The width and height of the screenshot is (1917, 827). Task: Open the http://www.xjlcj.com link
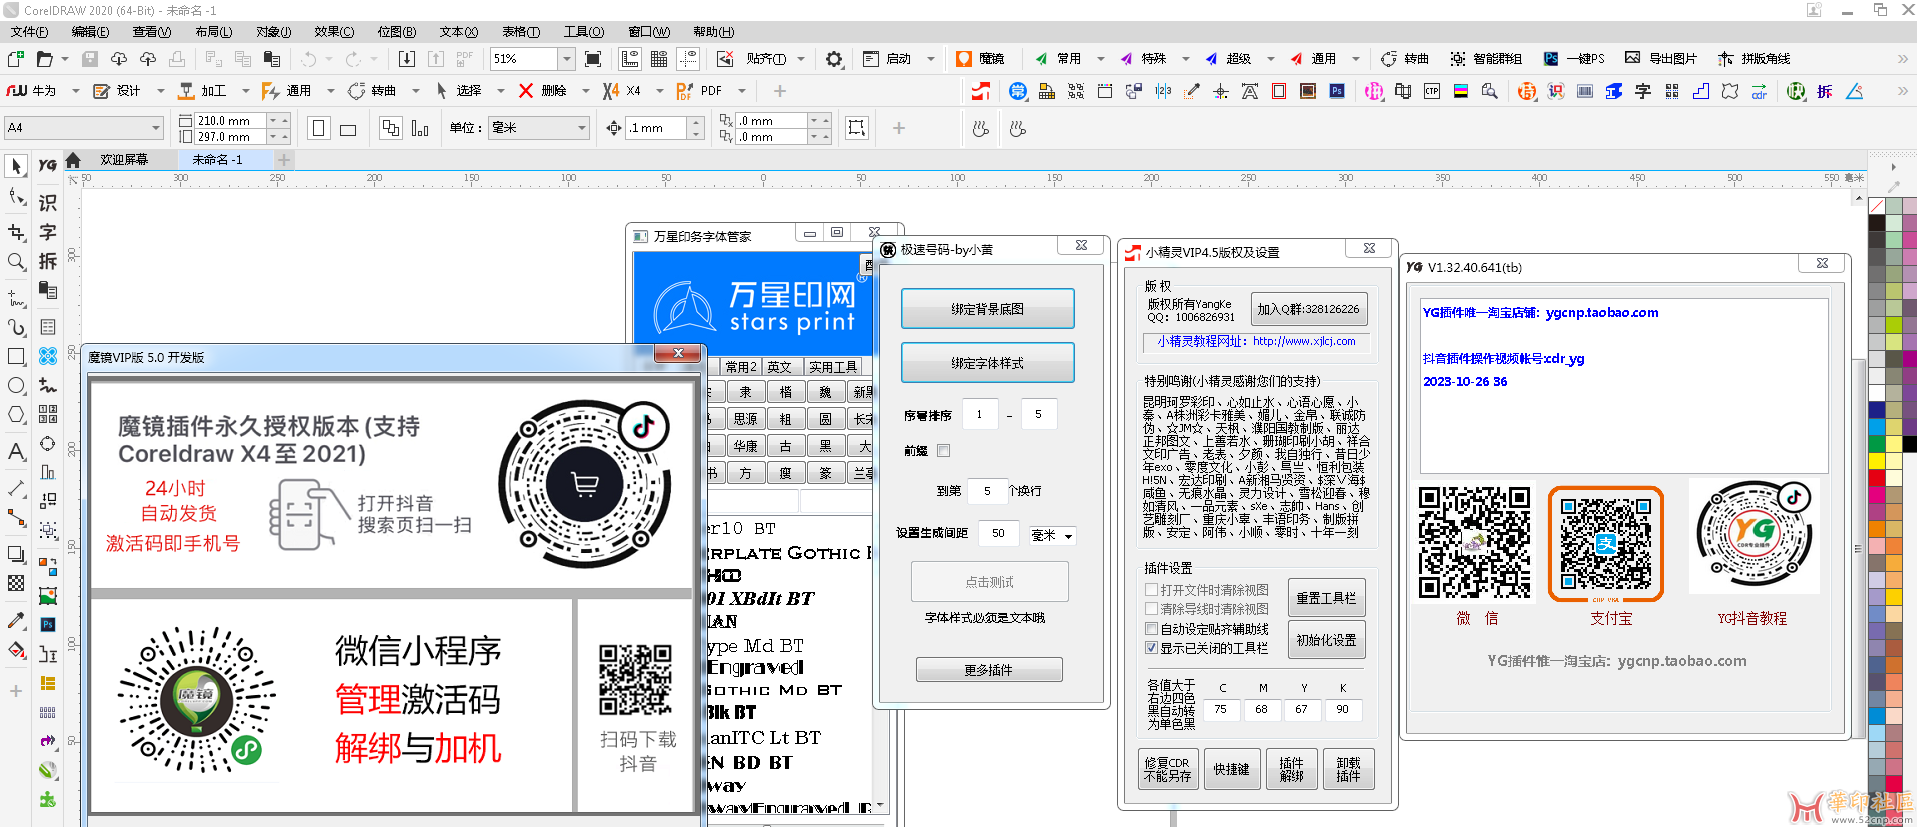tap(1304, 341)
